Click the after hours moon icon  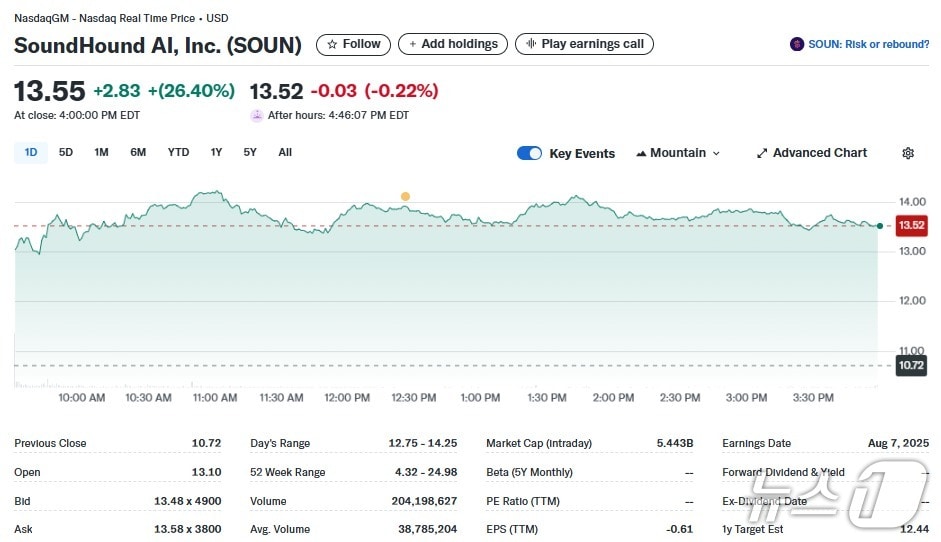click(x=257, y=115)
